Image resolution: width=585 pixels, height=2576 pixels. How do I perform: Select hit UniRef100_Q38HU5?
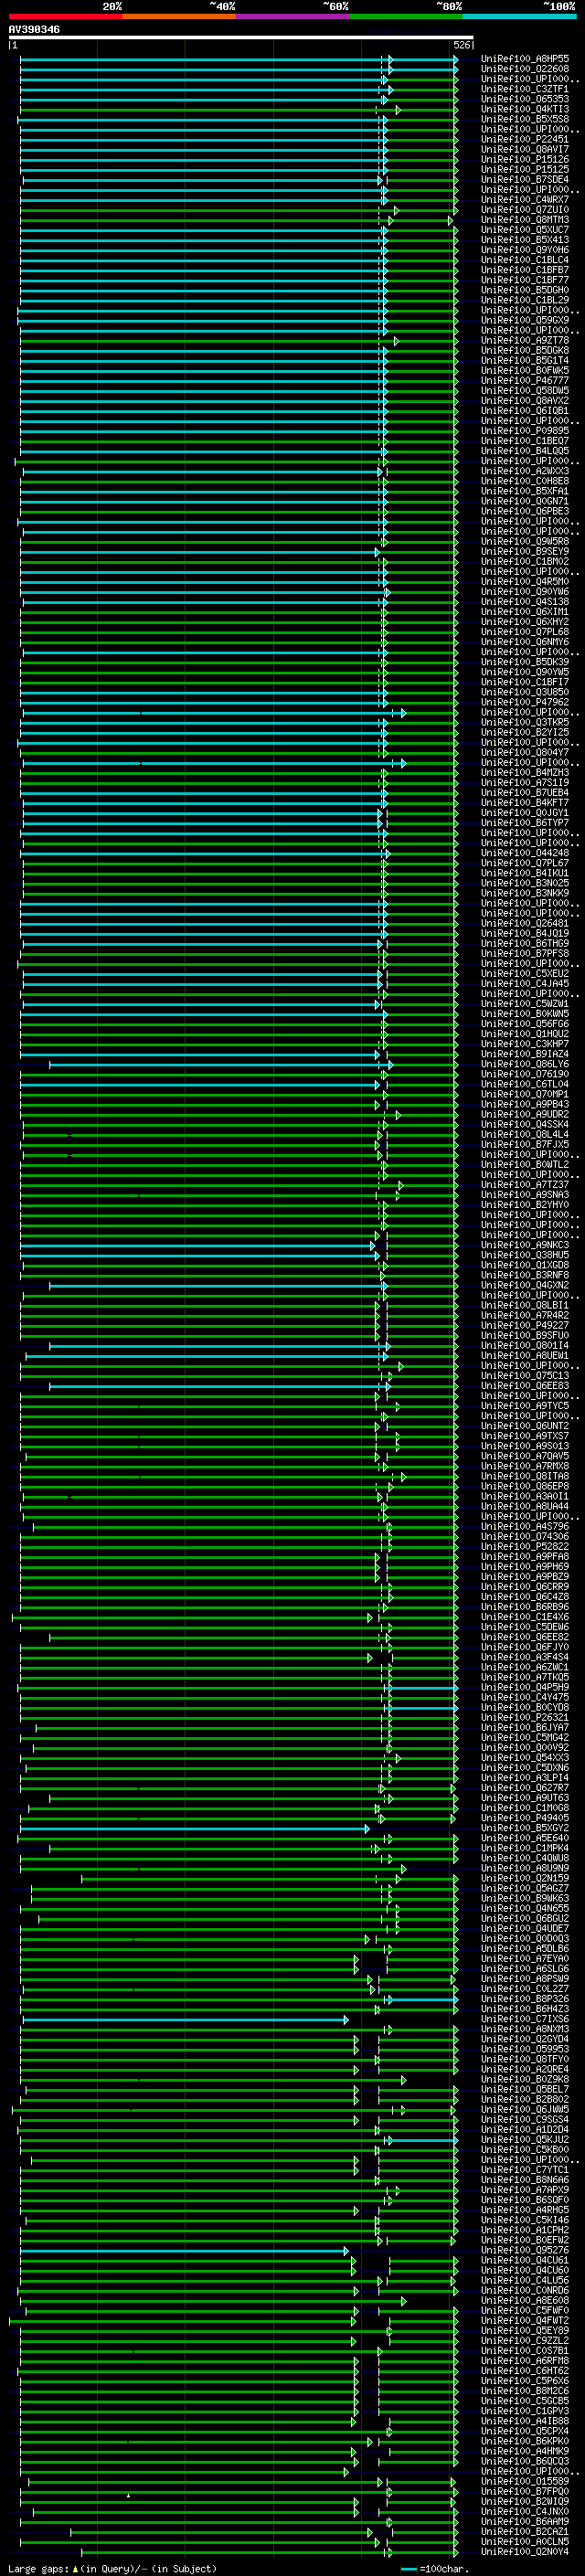525,1255
